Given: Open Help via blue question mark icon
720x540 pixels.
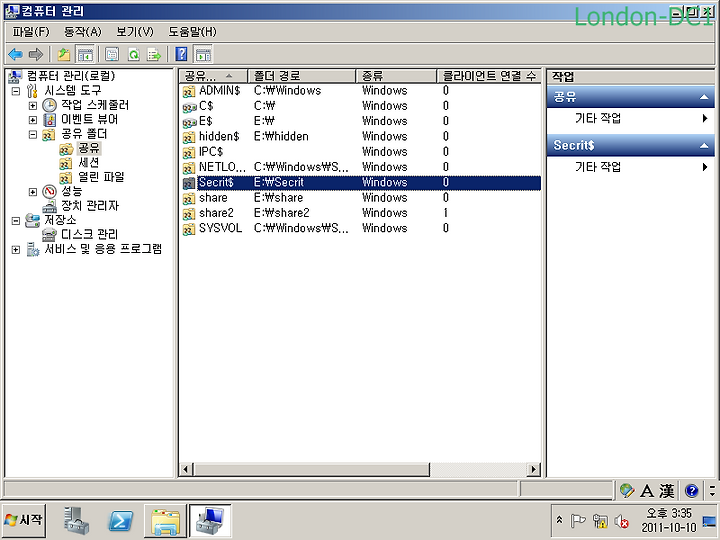Looking at the screenshot, I should [x=181, y=55].
